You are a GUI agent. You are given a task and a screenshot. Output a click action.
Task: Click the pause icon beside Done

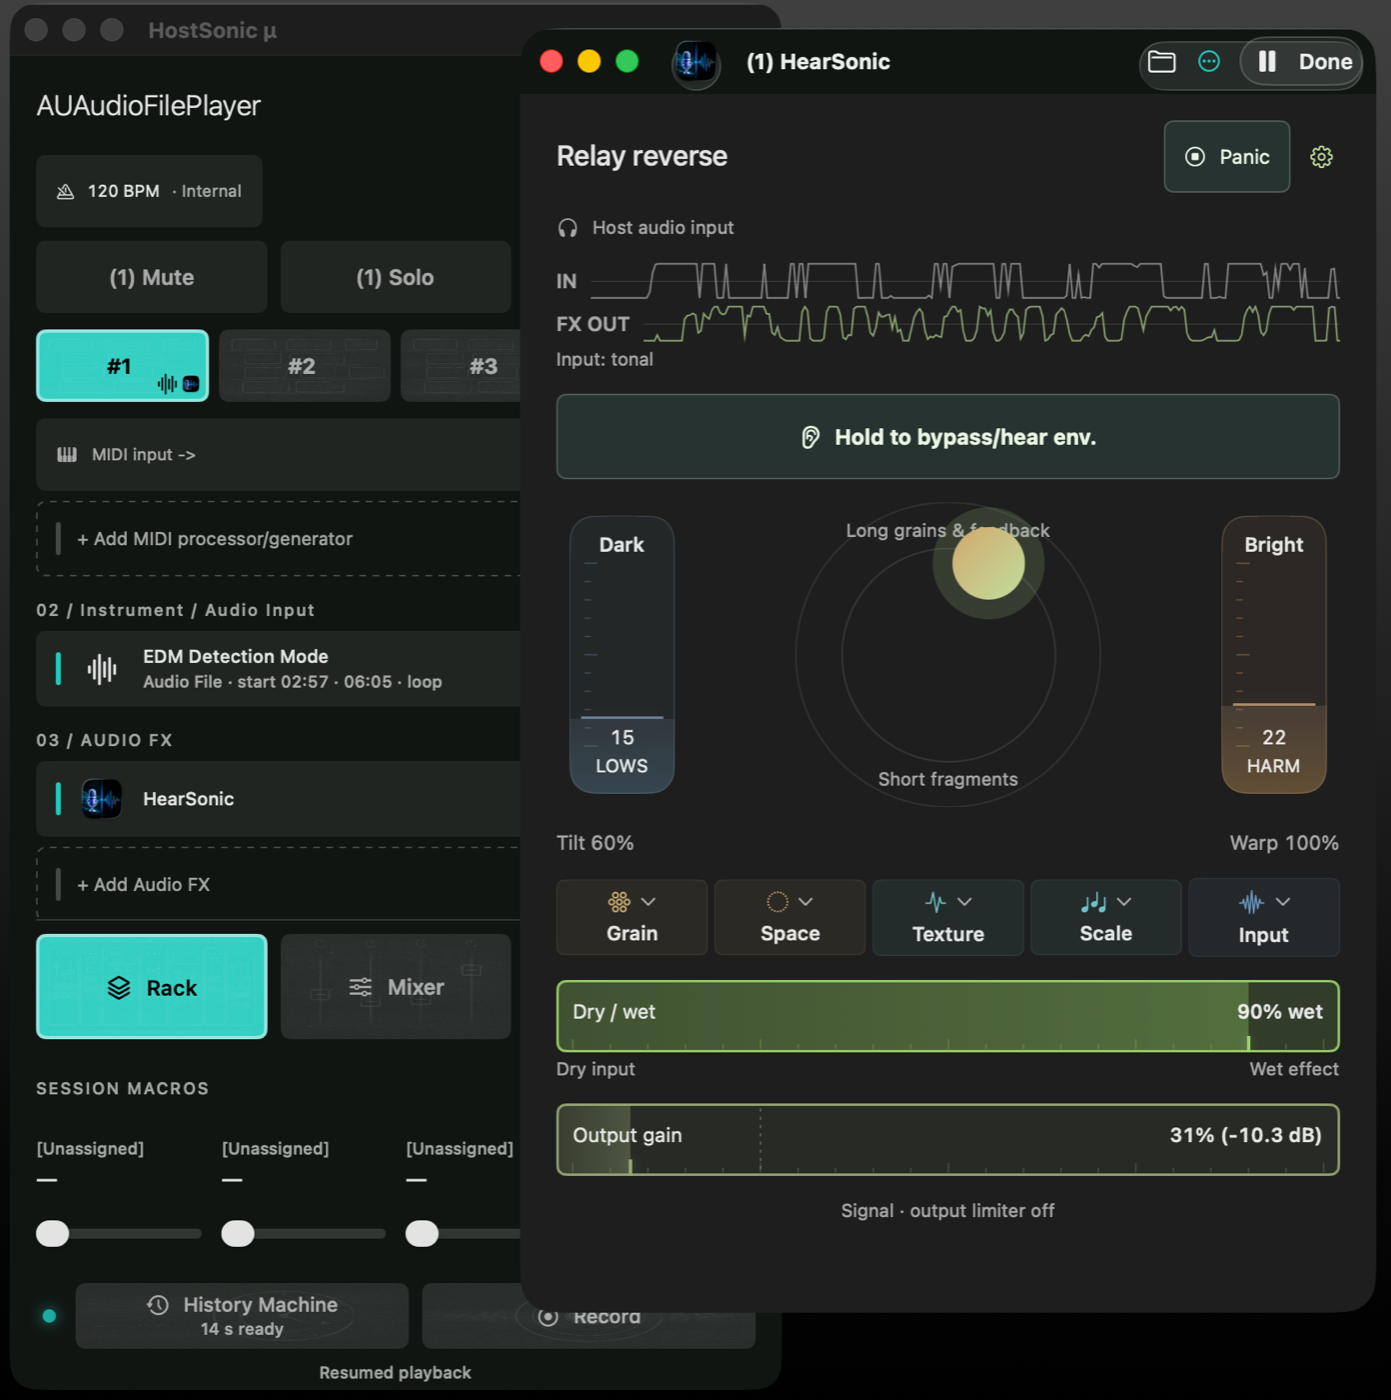pyautogui.click(x=1267, y=62)
